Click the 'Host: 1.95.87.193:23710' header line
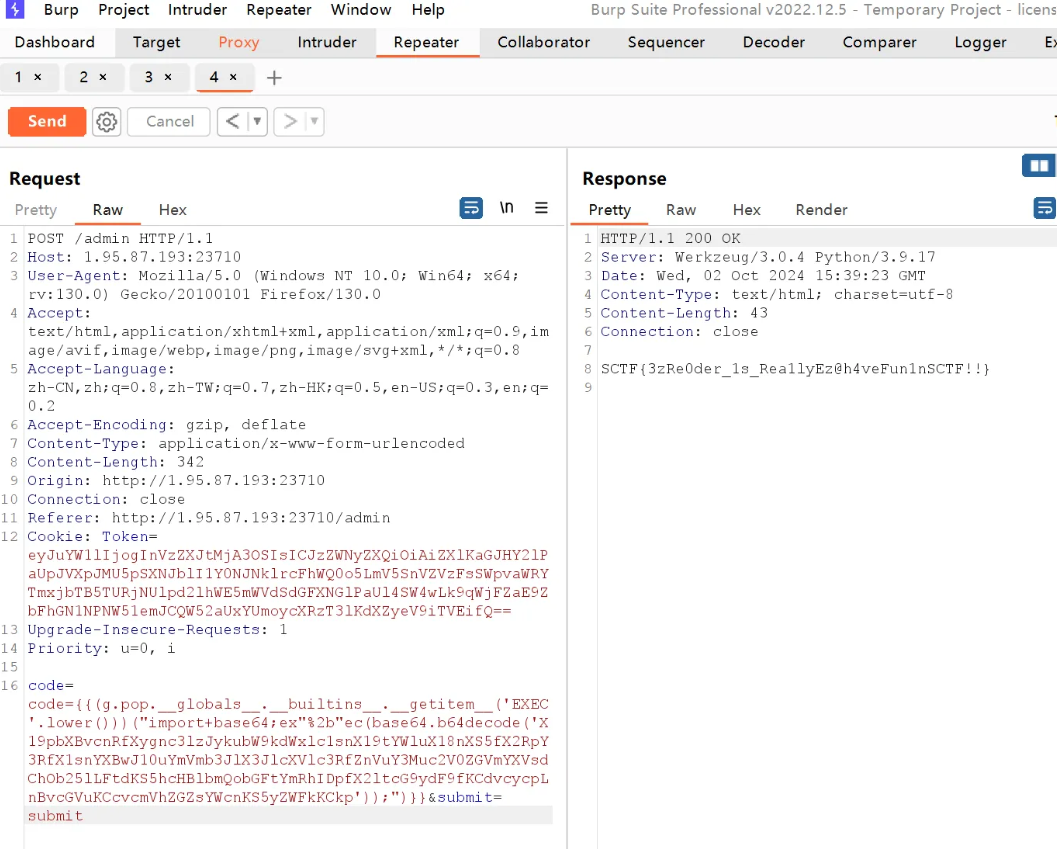The height and width of the screenshot is (849, 1057). pyautogui.click(x=134, y=257)
